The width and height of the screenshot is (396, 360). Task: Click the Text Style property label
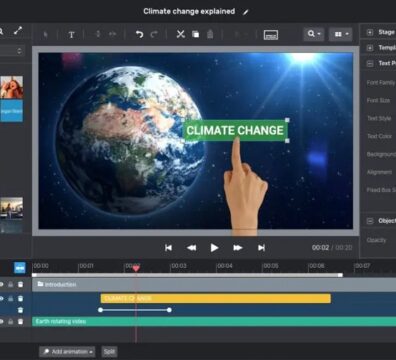coord(379,118)
